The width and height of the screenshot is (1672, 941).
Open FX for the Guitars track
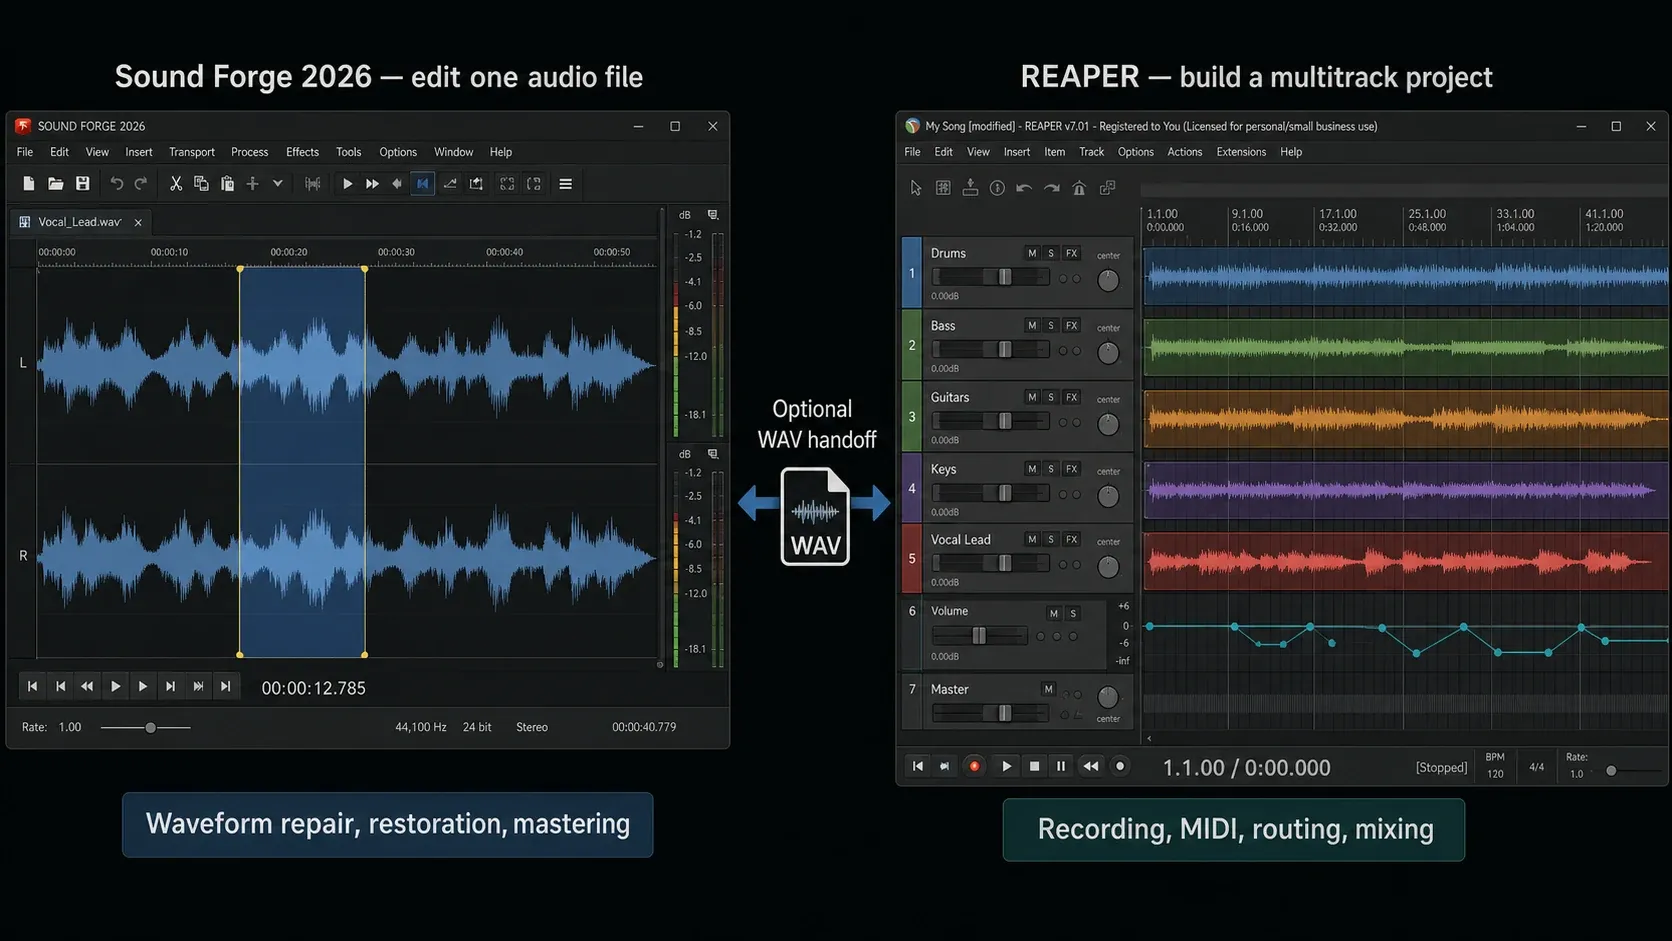1071,398
